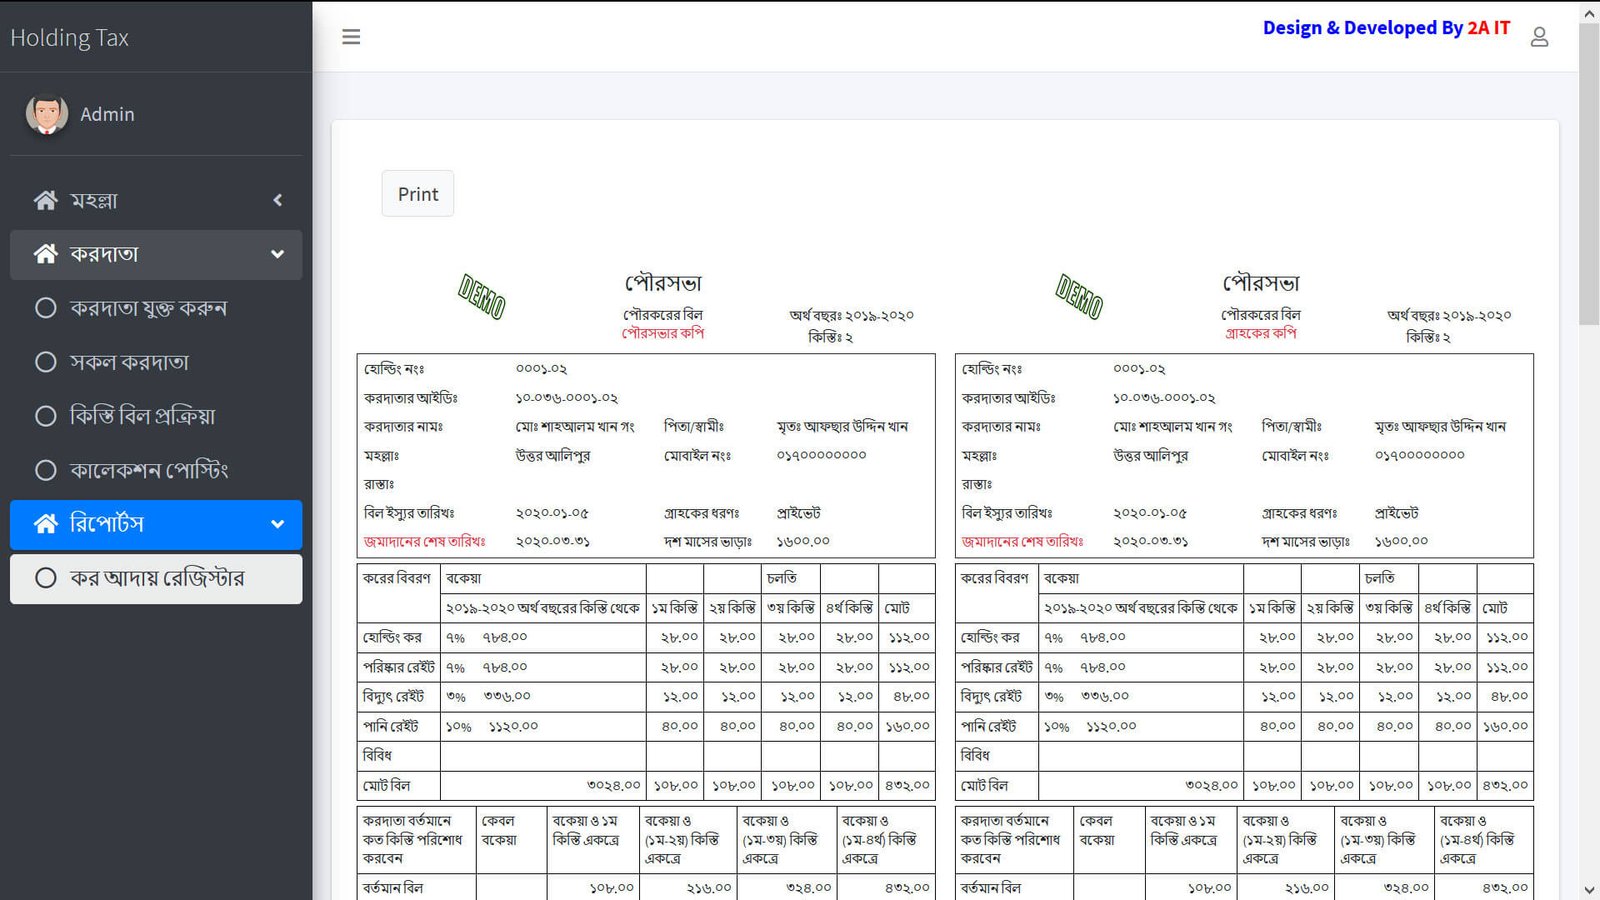Toggle the hamburger sidebar menu icon
1600x900 pixels.
351,37
